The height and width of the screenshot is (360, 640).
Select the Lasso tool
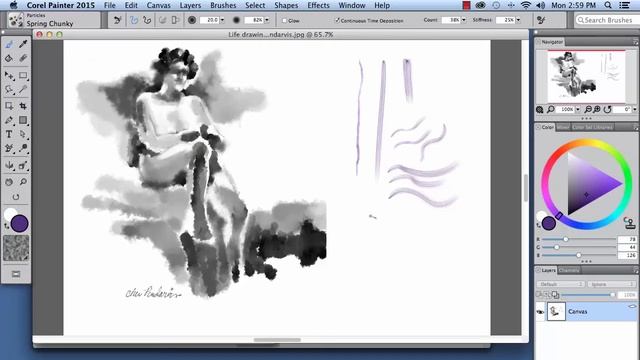pos(9,89)
